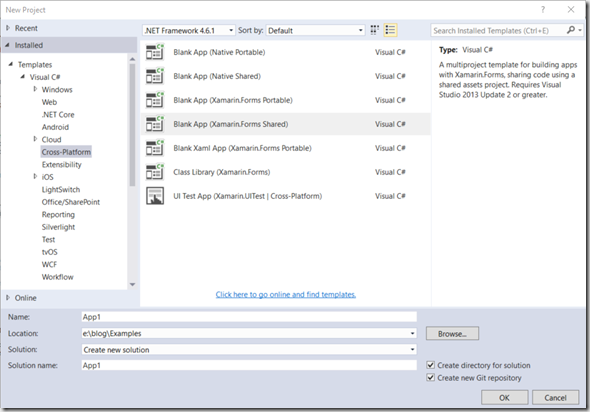Click the Search Installed Templates box
Viewport: 590px width, 412px height.
tap(498, 30)
